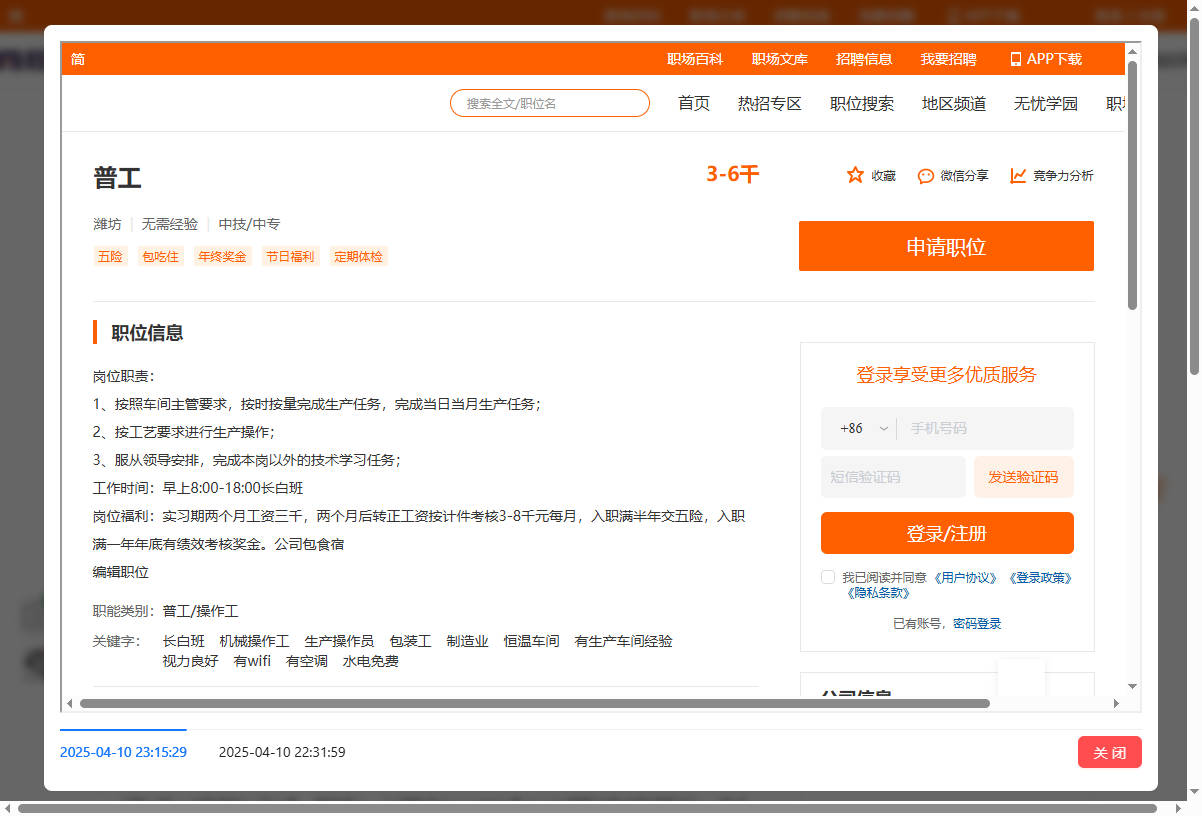Go to 首页 in the navigation bar
Image resolution: width=1202 pixels, height=816 pixels.
tap(693, 103)
